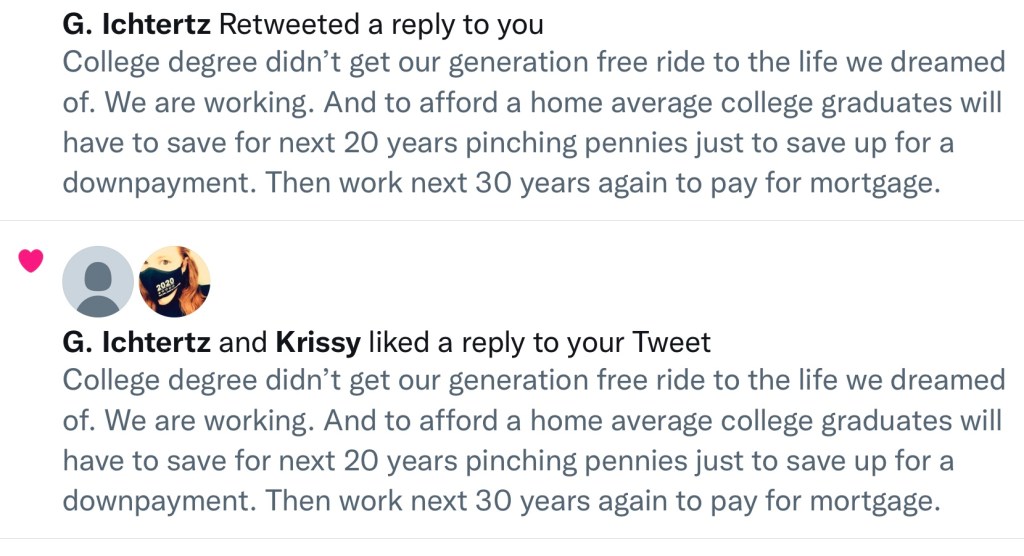1024x556 pixels.
Task: Click the "Retweeted a reply to you" text
Action: tap(381, 24)
